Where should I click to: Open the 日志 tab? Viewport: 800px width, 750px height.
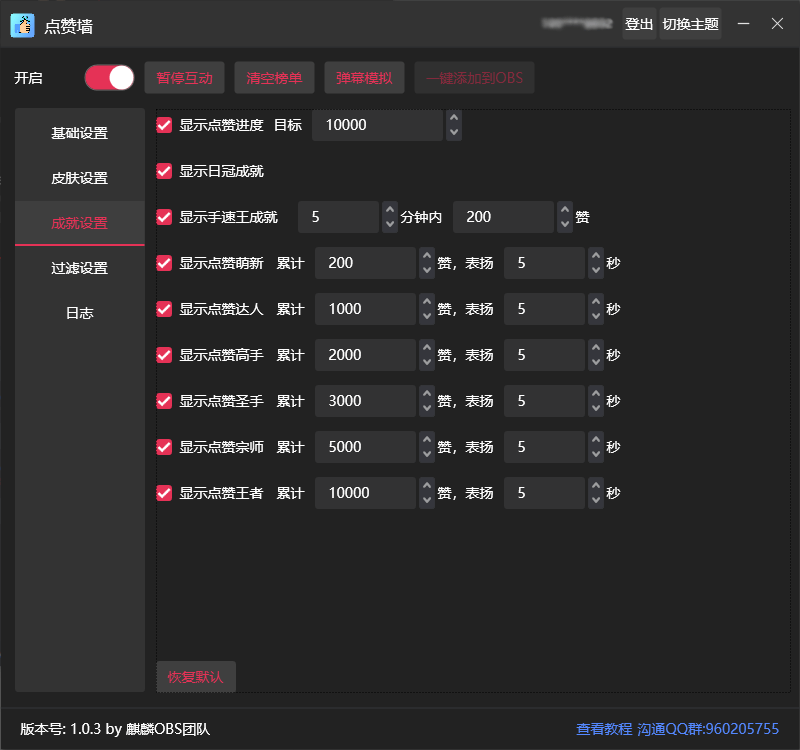(80, 313)
